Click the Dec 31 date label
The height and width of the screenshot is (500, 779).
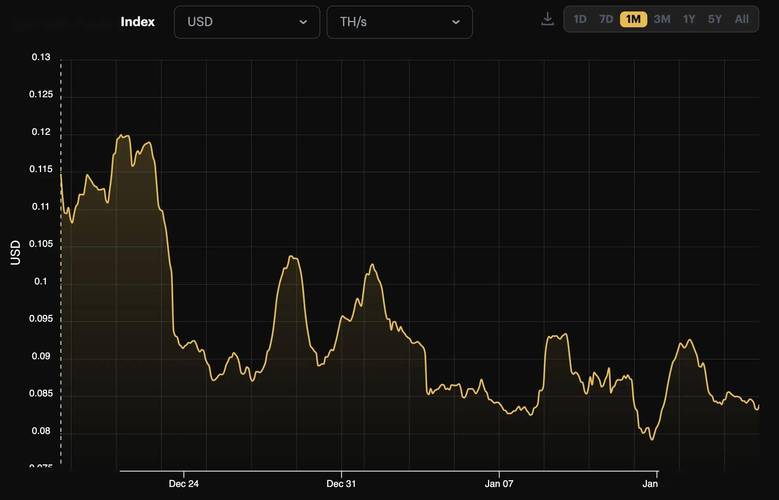tap(341, 484)
